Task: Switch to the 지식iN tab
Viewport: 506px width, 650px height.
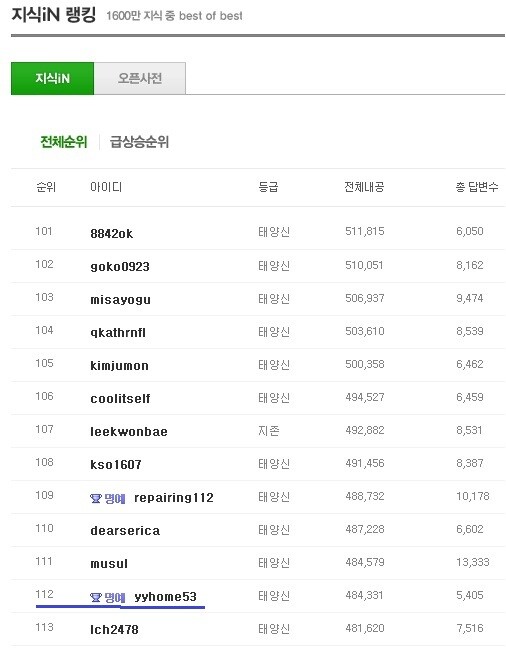Action: tap(53, 78)
